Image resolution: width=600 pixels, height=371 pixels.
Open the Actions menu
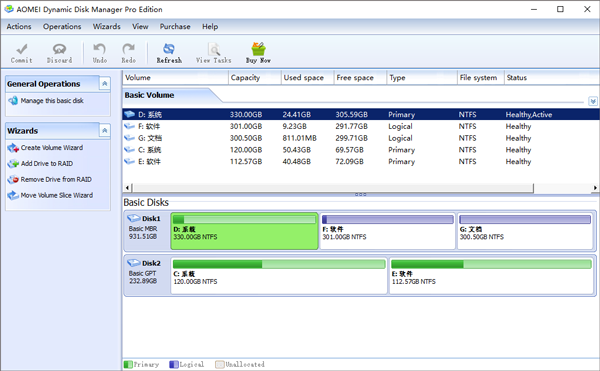pyautogui.click(x=19, y=26)
